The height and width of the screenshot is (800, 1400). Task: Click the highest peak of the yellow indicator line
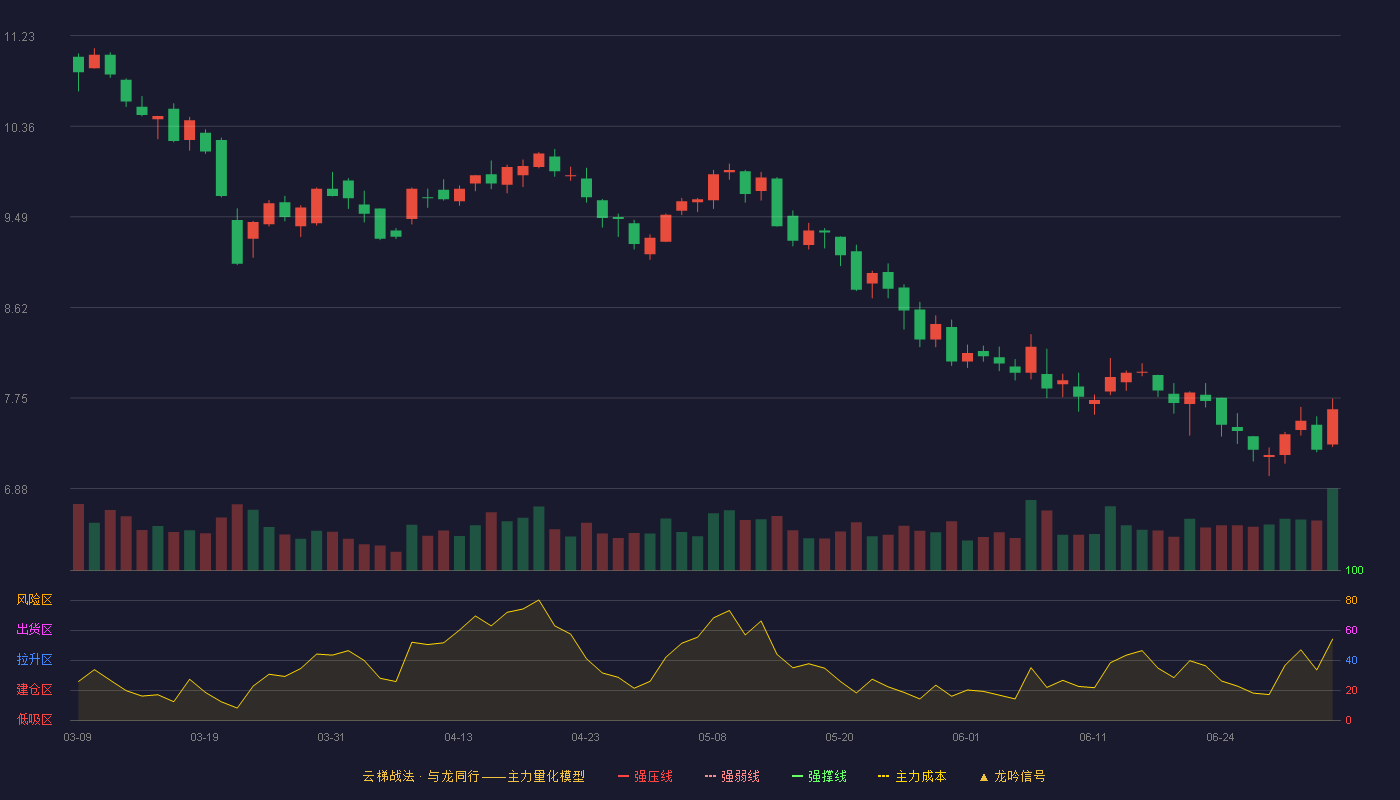pyautogui.click(x=539, y=600)
